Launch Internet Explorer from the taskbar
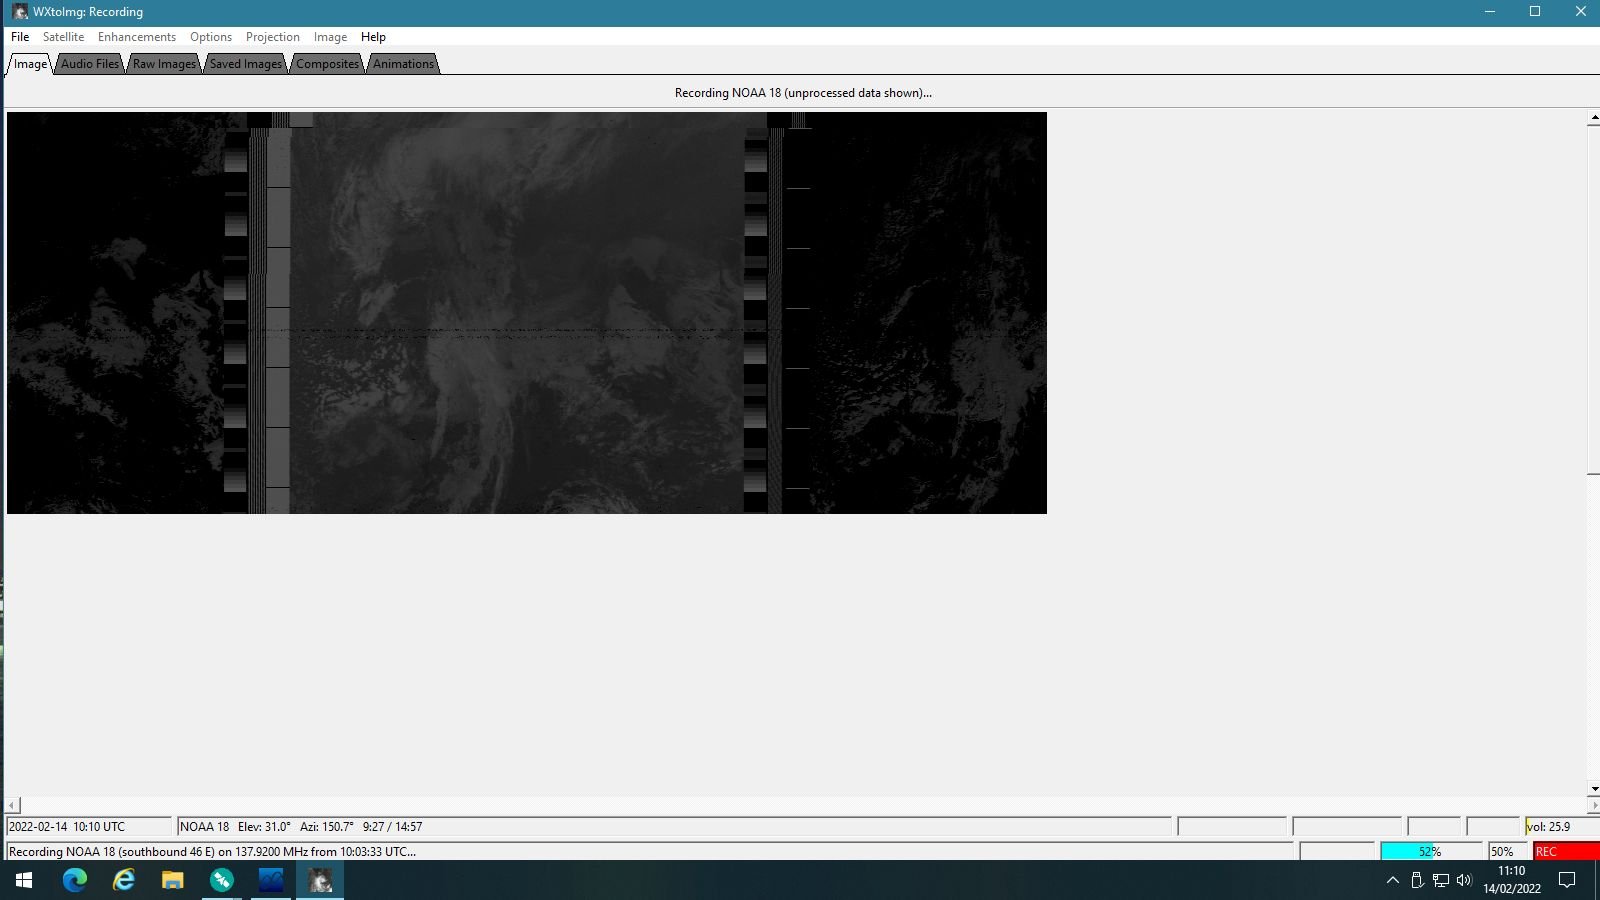Screen dimensions: 1600x900 (124, 880)
